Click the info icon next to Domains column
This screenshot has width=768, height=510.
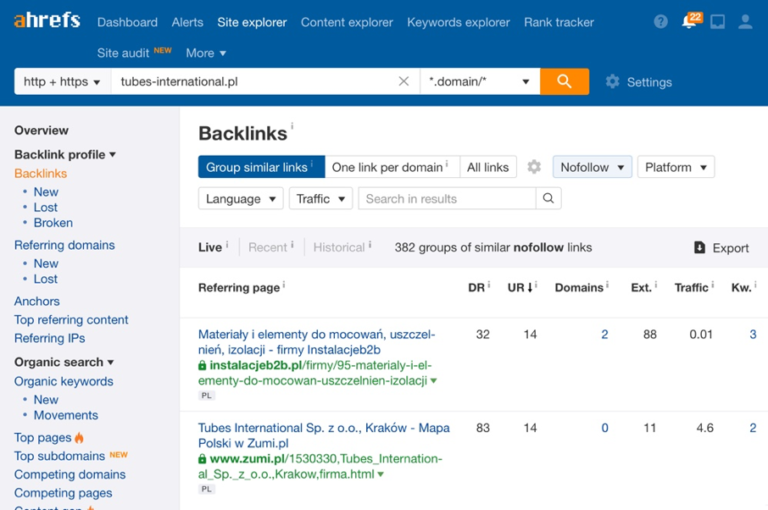(607, 285)
